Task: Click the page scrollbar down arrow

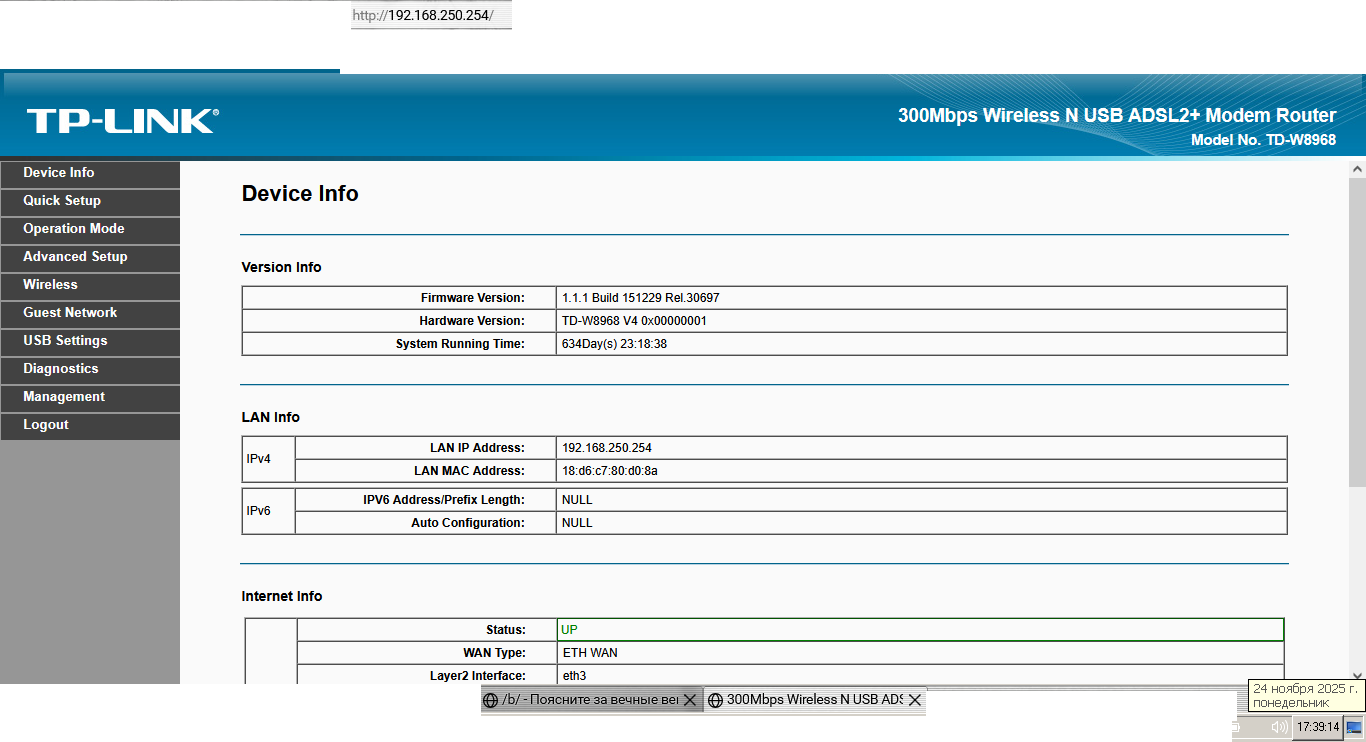Action: (1357, 676)
